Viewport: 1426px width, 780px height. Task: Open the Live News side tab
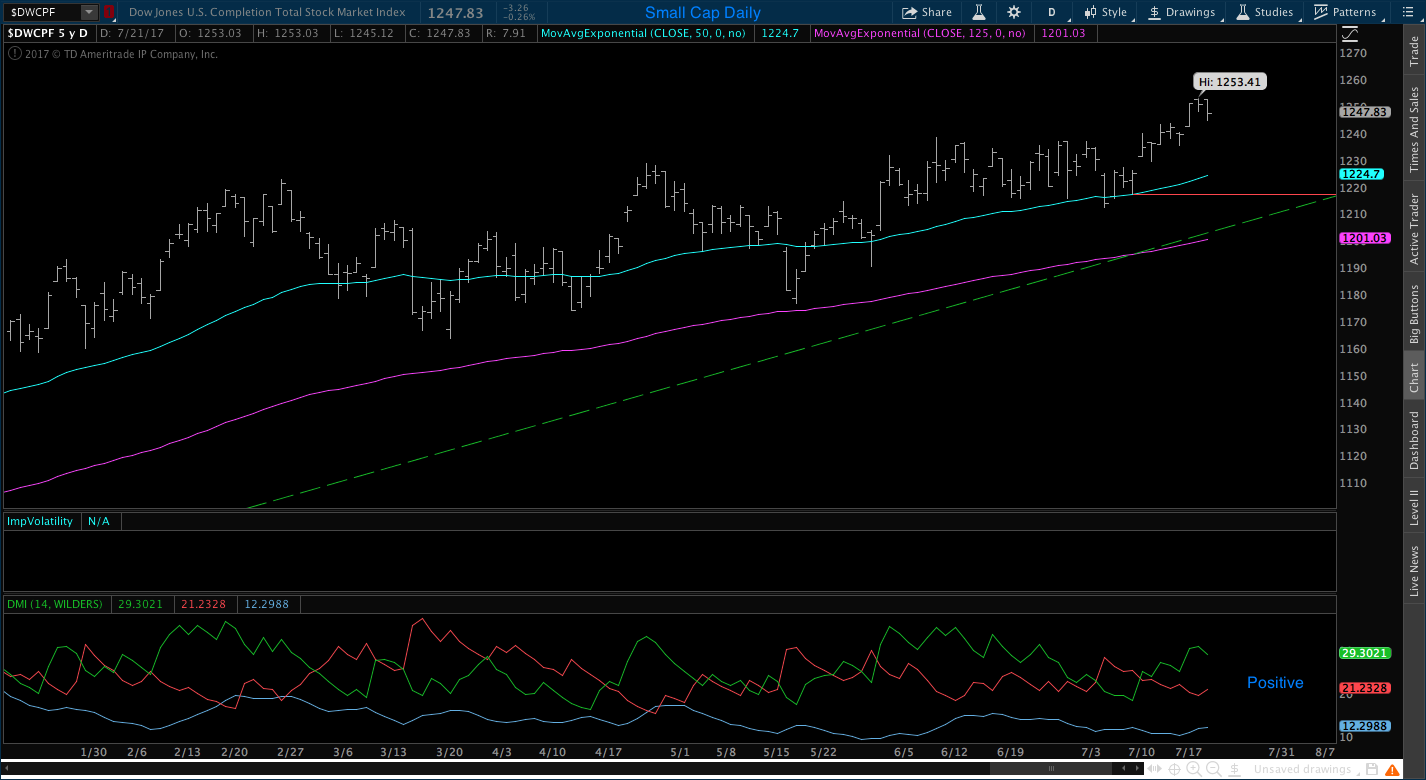1414,571
